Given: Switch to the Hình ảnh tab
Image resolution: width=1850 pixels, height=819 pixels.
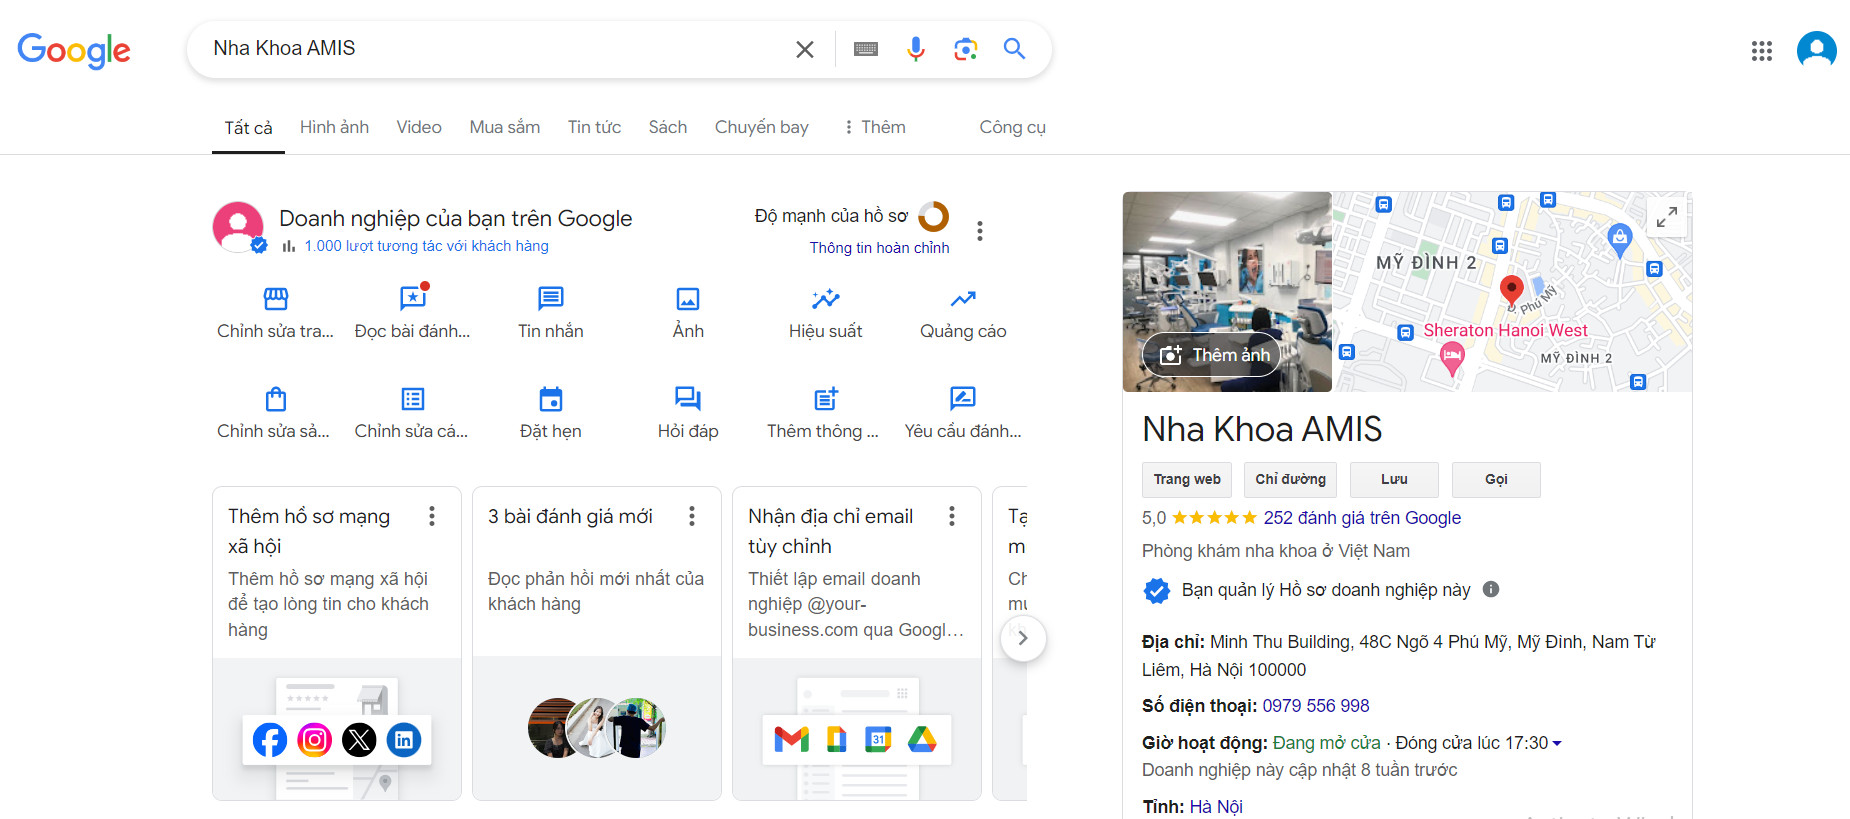Looking at the screenshot, I should [334, 127].
